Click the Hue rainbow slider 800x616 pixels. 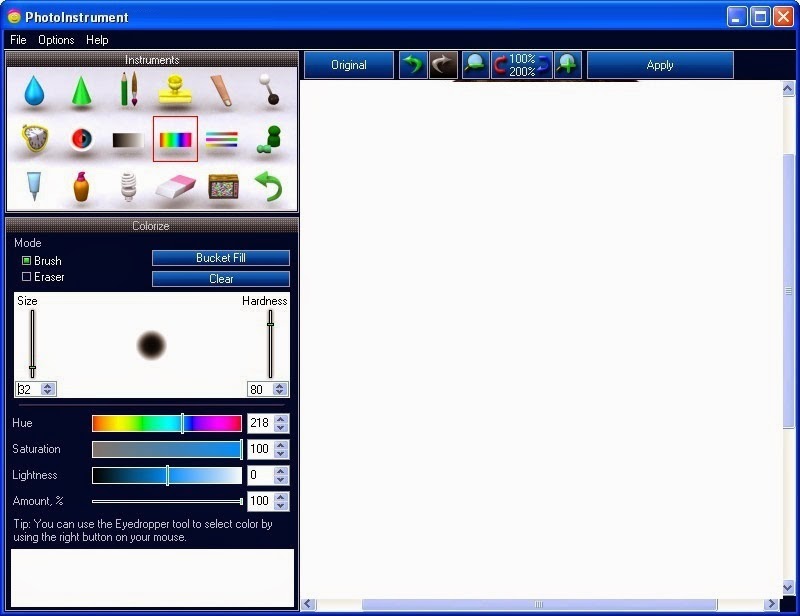[167, 423]
